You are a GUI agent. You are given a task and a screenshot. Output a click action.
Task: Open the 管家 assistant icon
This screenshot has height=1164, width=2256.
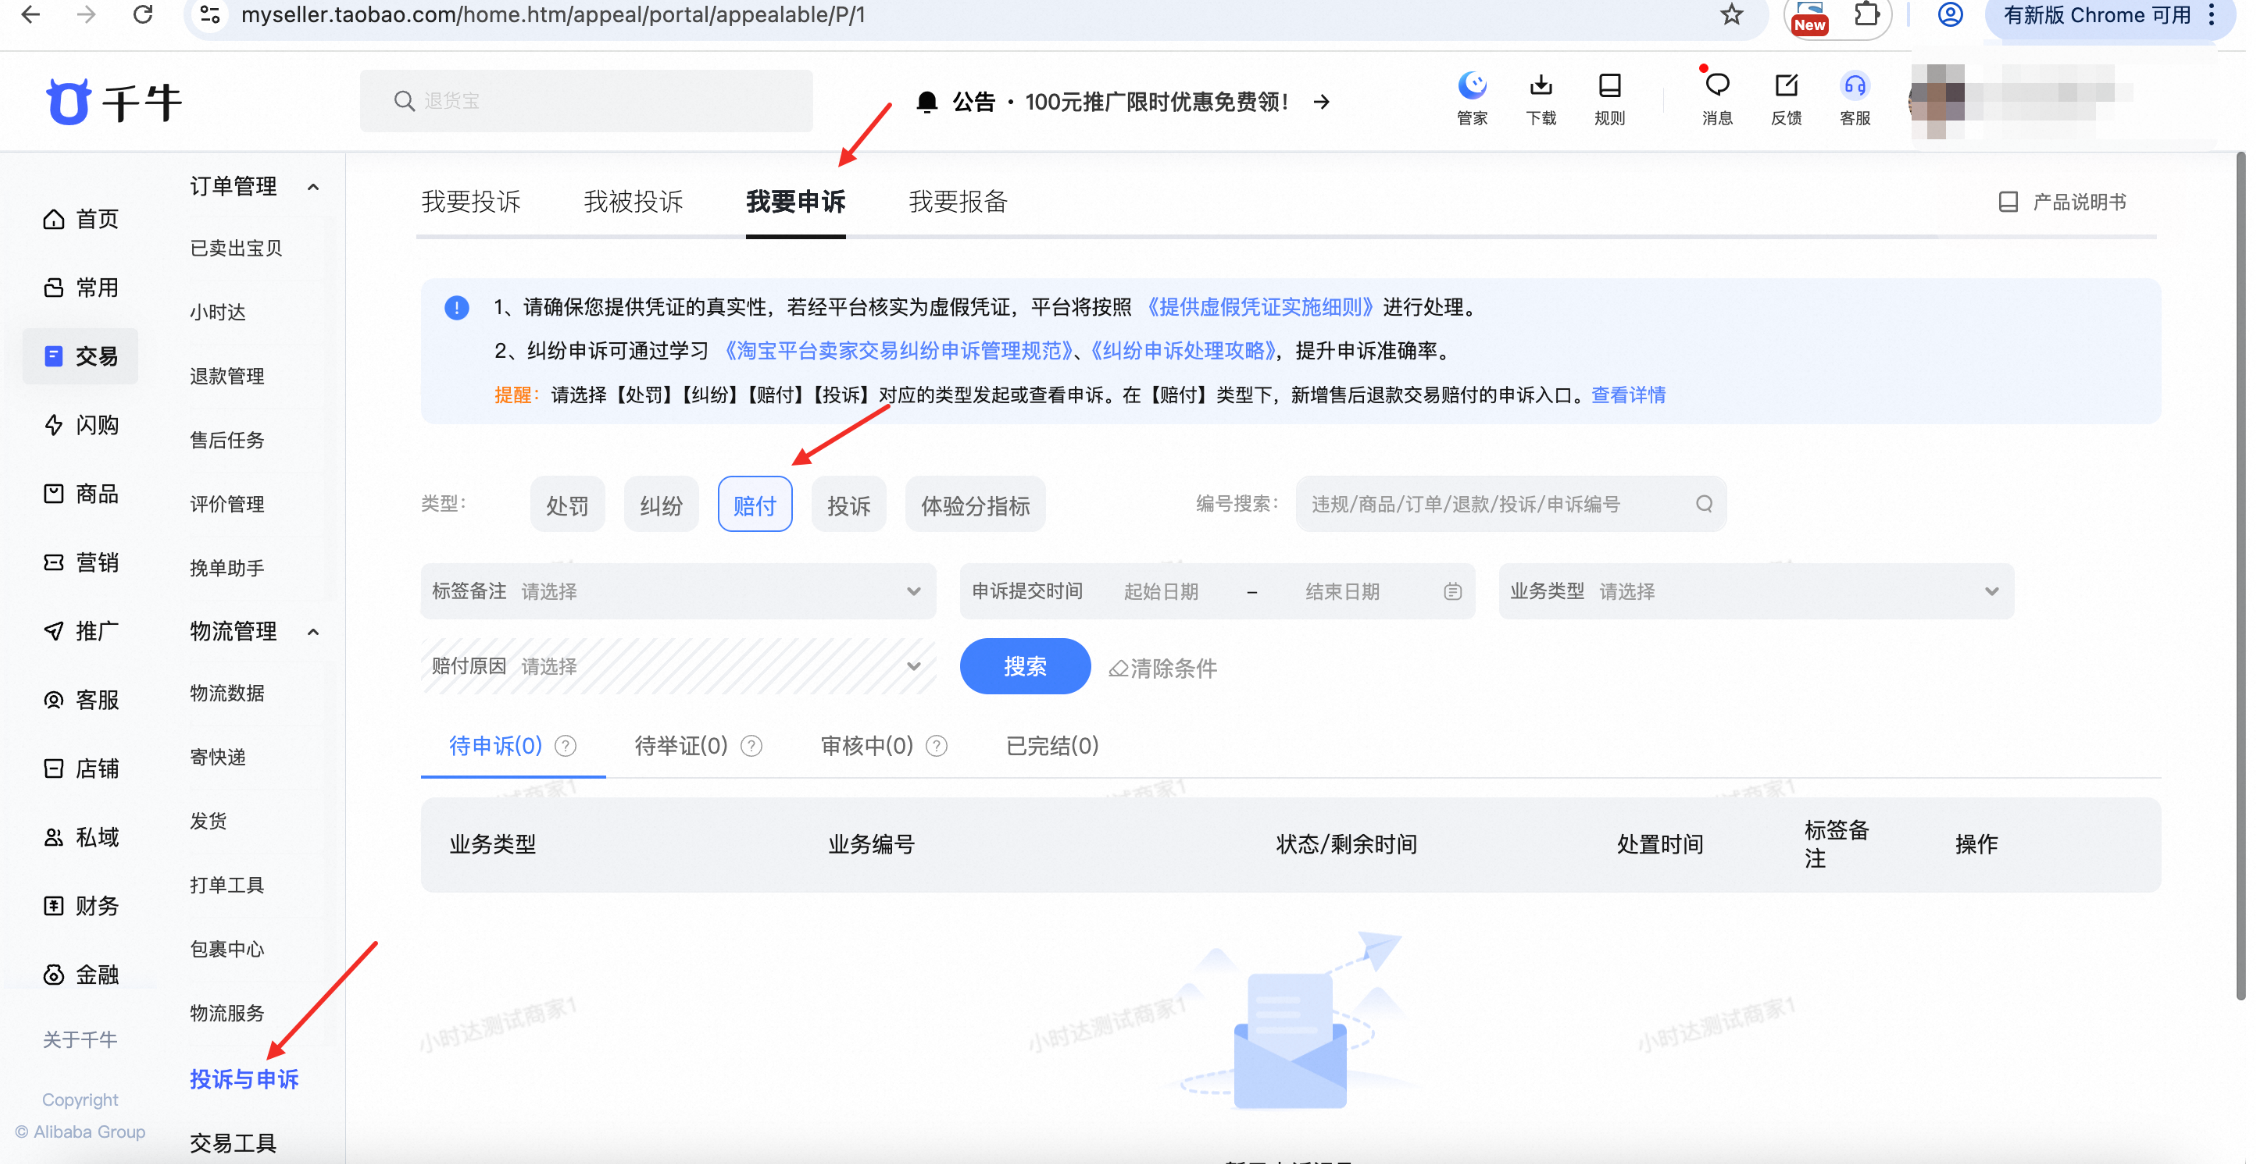[x=1472, y=98]
